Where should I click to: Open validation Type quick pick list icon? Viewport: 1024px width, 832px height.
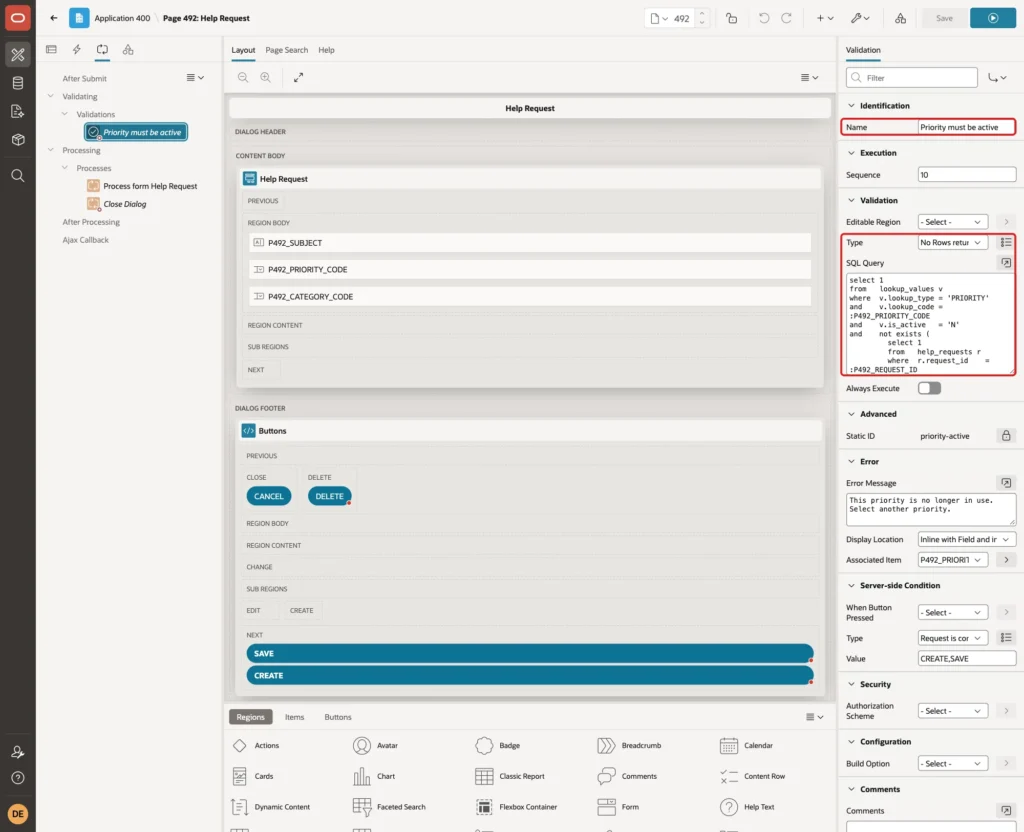(x=1006, y=242)
